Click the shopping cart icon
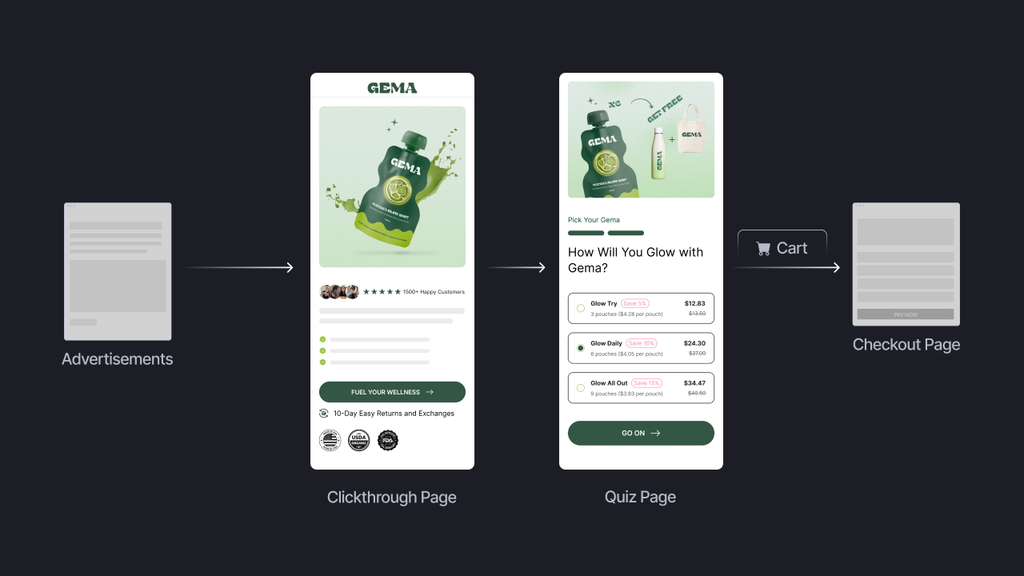The width and height of the screenshot is (1024, 576). [x=763, y=249]
